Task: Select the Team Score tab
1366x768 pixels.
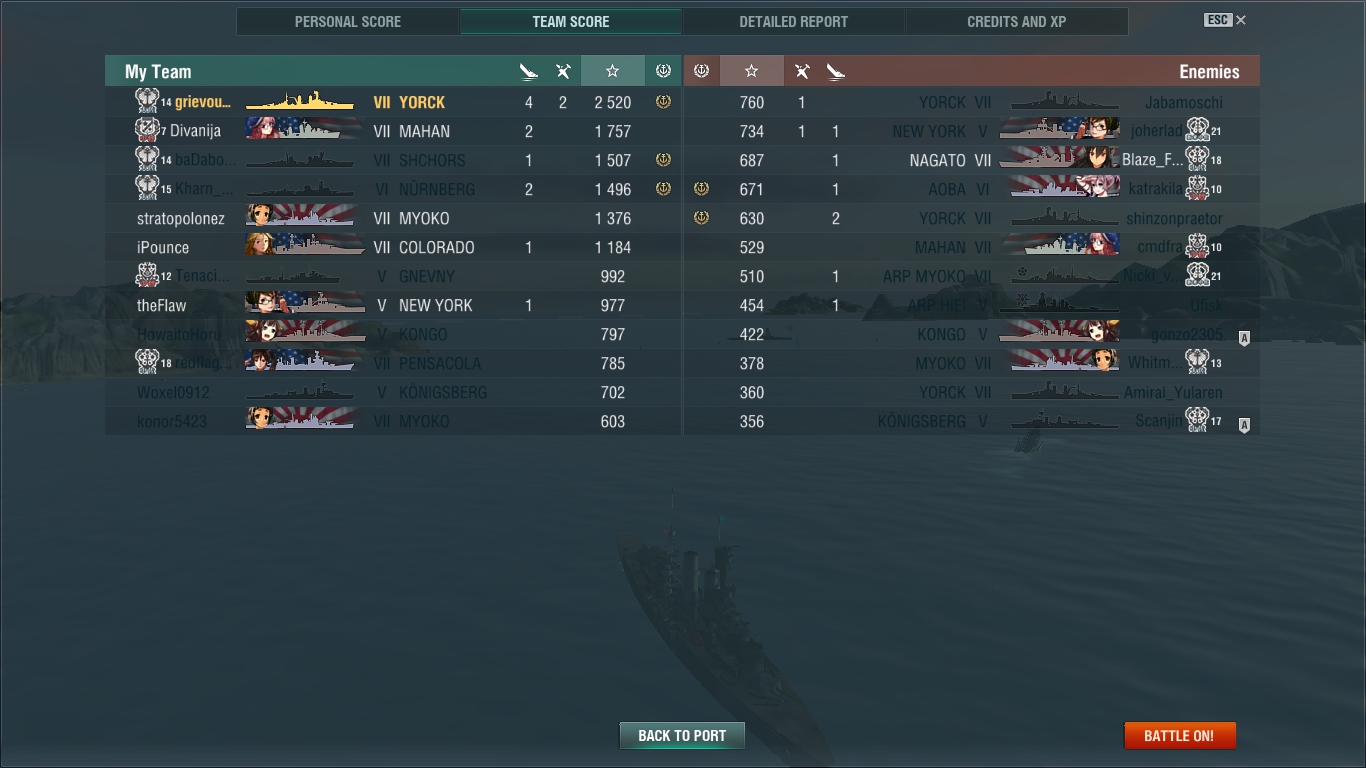Action: tap(571, 21)
